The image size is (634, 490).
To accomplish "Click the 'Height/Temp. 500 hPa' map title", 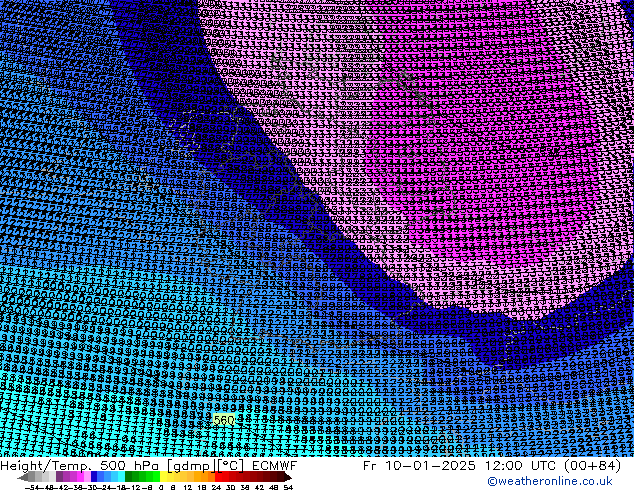I will (79, 466).
